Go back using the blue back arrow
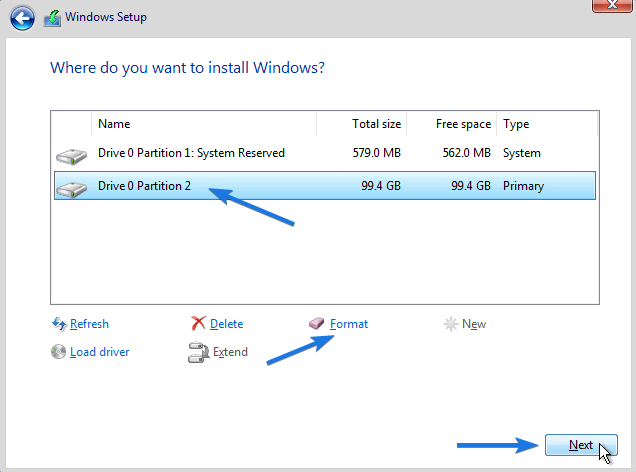The width and height of the screenshot is (636, 472). (22, 18)
